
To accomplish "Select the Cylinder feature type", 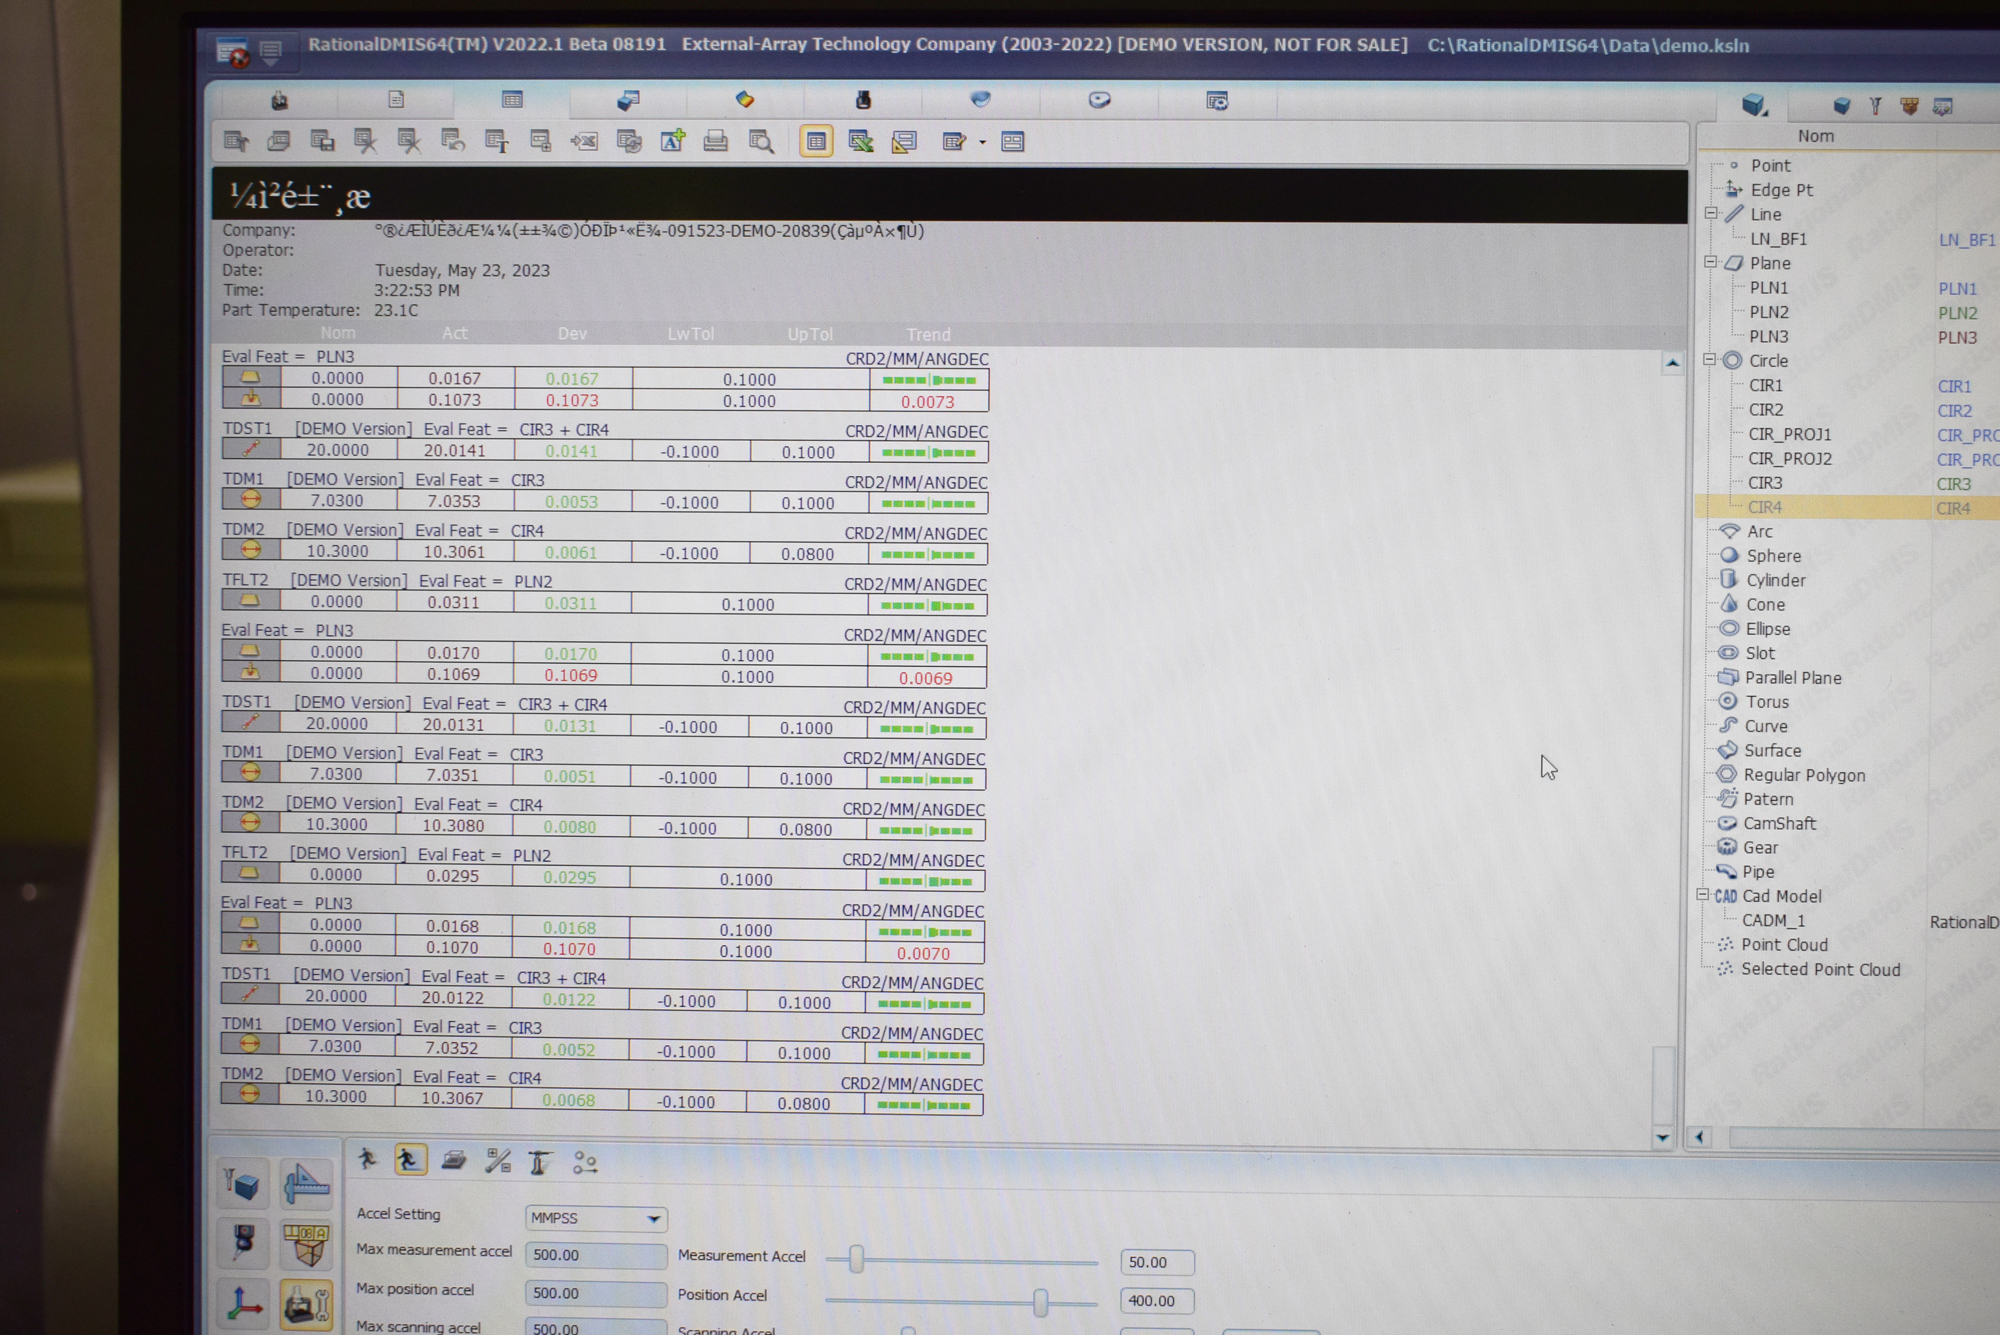I will [x=1775, y=580].
